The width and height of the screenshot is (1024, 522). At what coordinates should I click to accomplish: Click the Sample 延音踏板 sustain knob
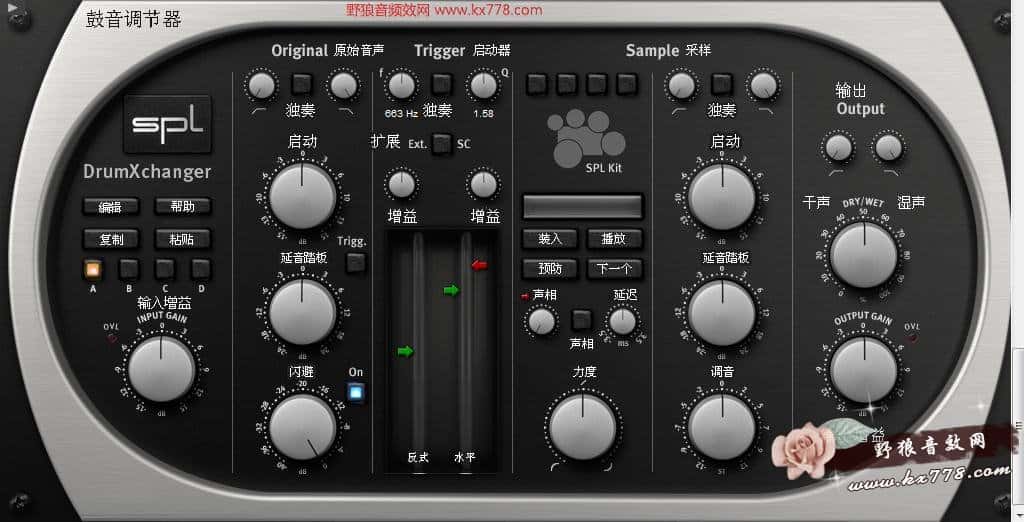(x=722, y=313)
